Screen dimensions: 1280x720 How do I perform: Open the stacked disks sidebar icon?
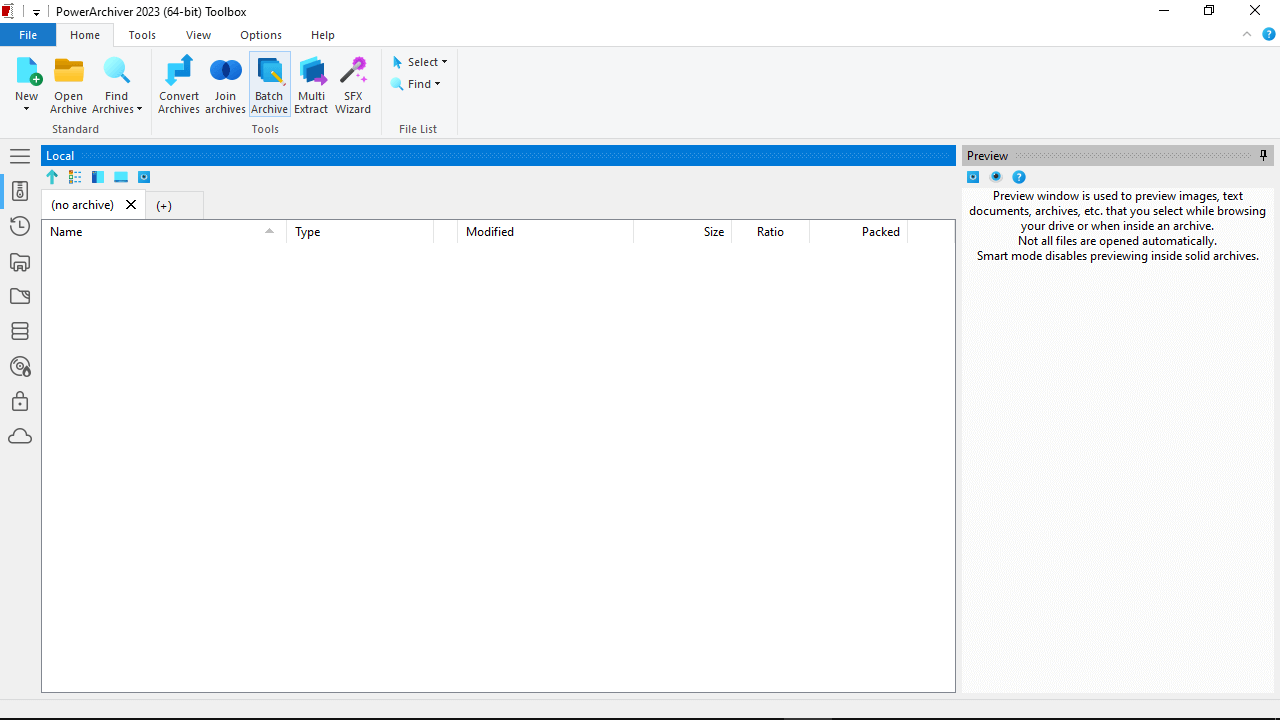(20, 331)
